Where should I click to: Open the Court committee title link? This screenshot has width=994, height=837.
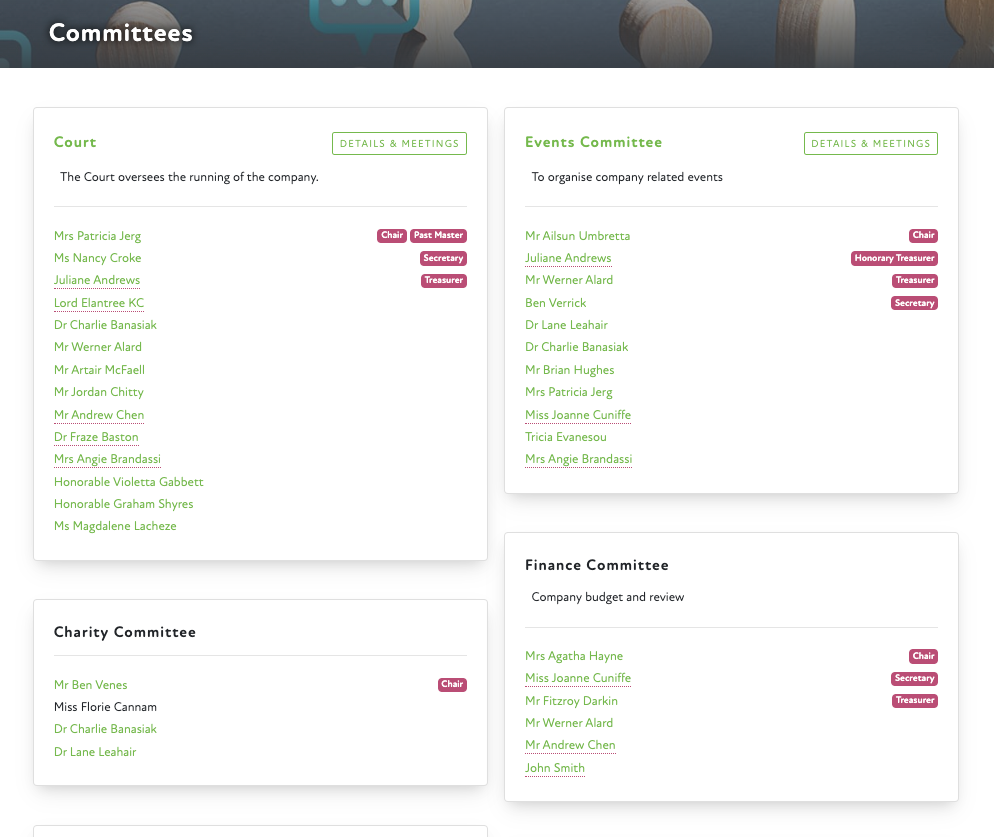point(75,143)
